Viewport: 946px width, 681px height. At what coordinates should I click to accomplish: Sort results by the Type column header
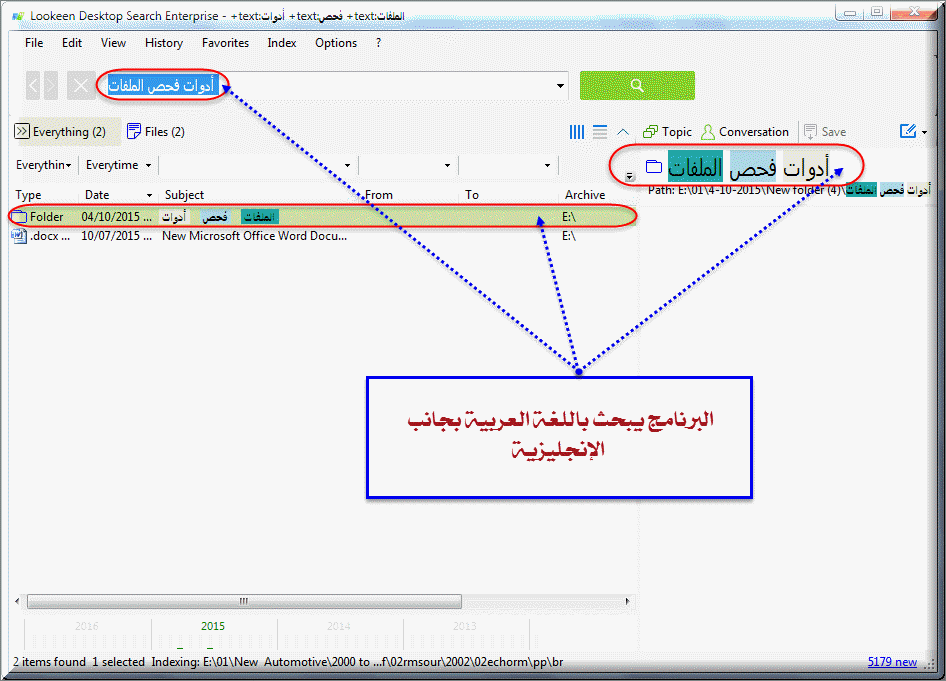click(x=28, y=195)
